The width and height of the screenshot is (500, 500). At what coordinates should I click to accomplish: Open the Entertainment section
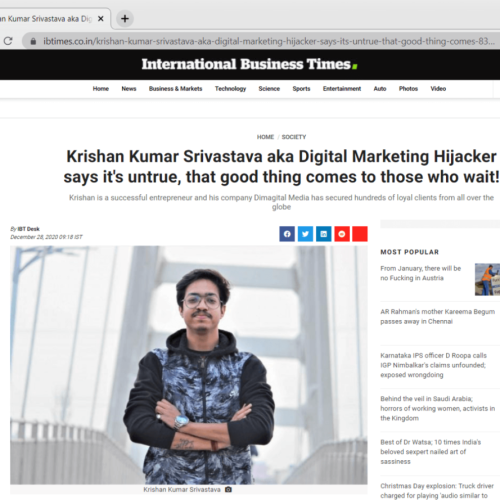coord(342,89)
